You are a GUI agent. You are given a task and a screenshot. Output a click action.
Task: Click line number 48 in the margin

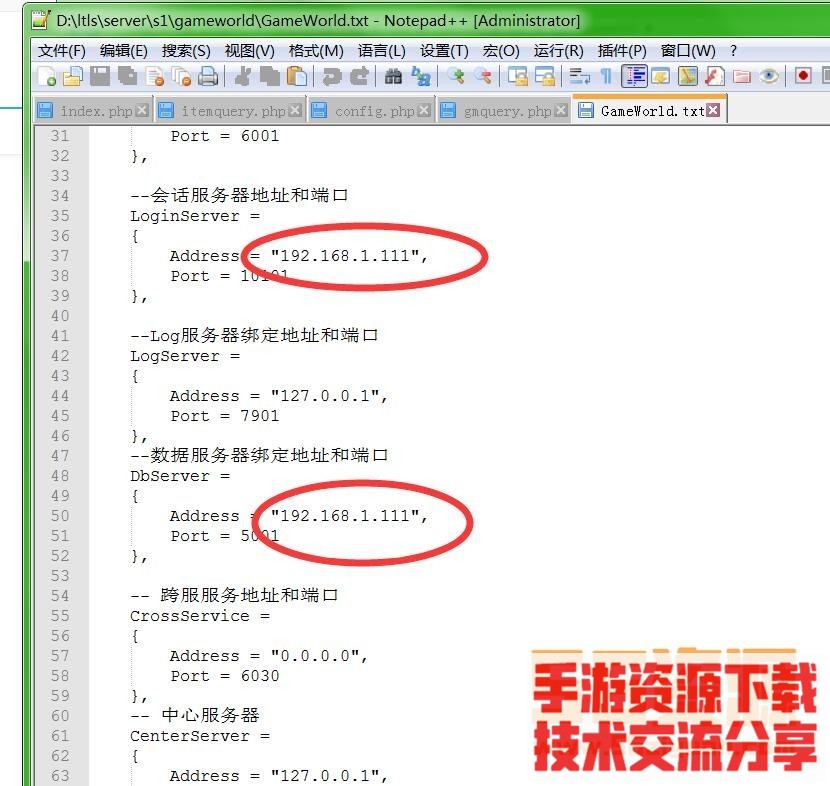(x=60, y=476)
